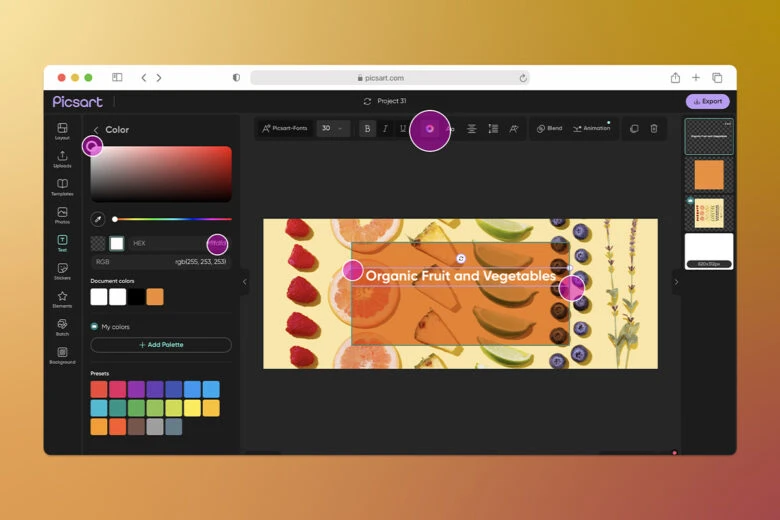Open the Animation options
This screenshot has height=520, width=780.
pos(591,128)
